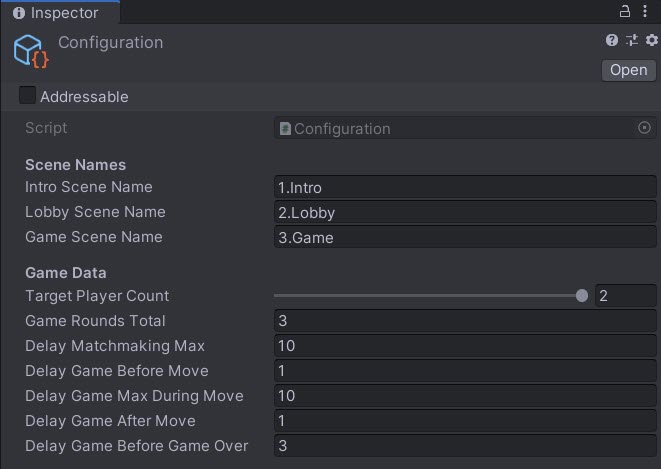
Task: Click the Intro Scene Name field
Action: pyautogui.click(x=465, y=187)
